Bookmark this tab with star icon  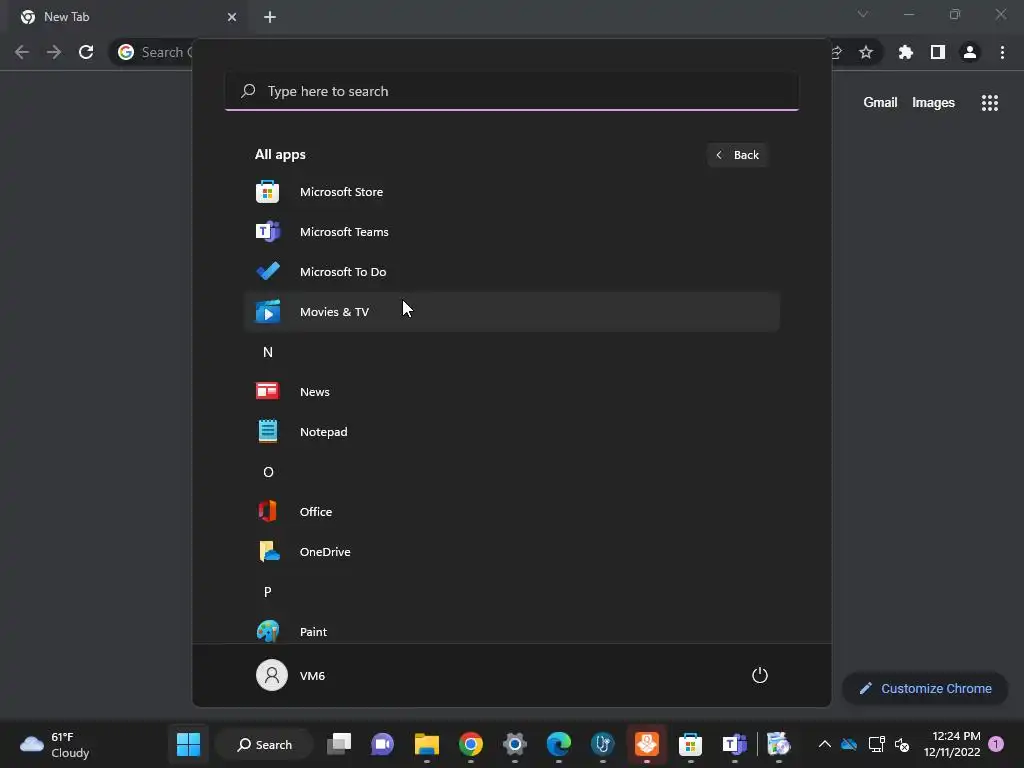point(866,52)
